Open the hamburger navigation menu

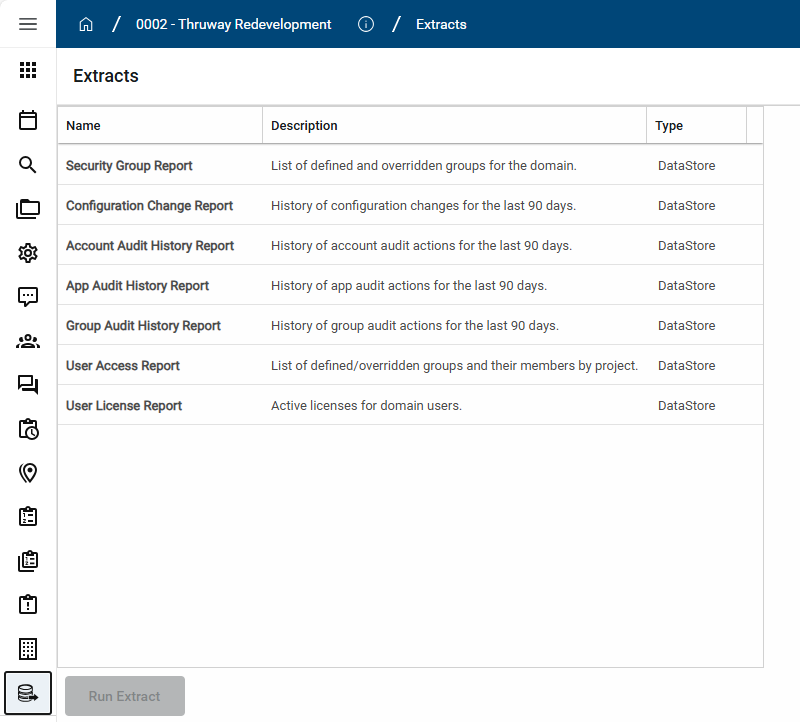pyautogui.click(x=28, y=24)
